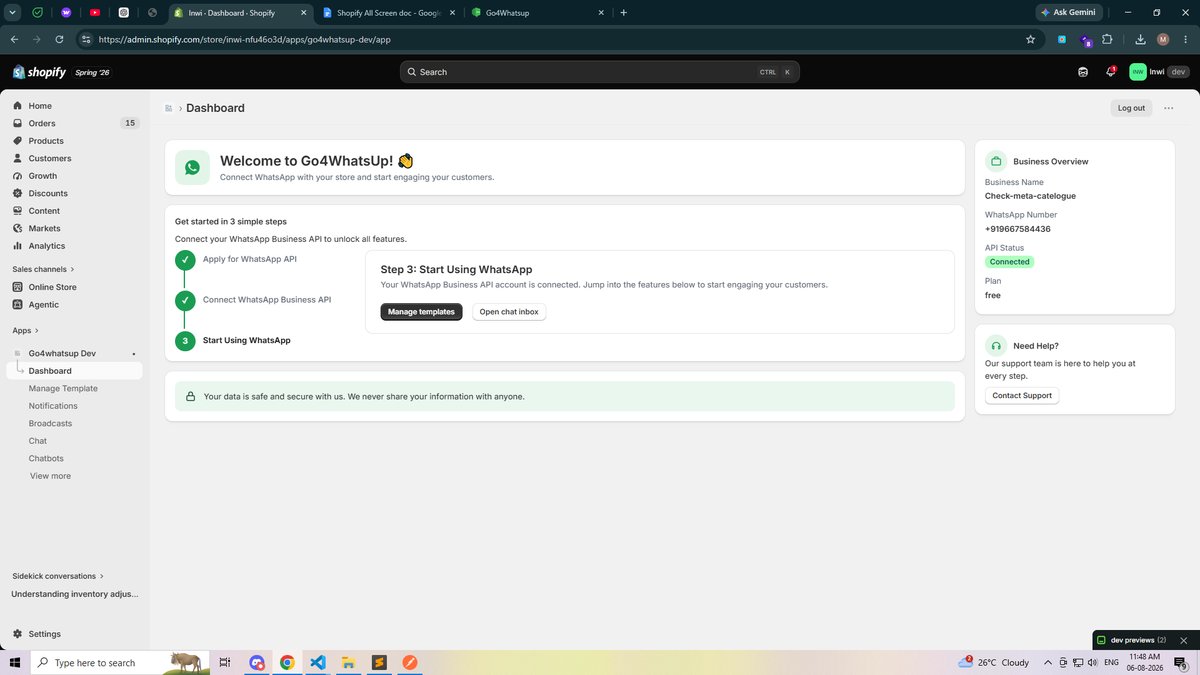Open the Markets icon entry in sidebar

(x=18, y=228)
